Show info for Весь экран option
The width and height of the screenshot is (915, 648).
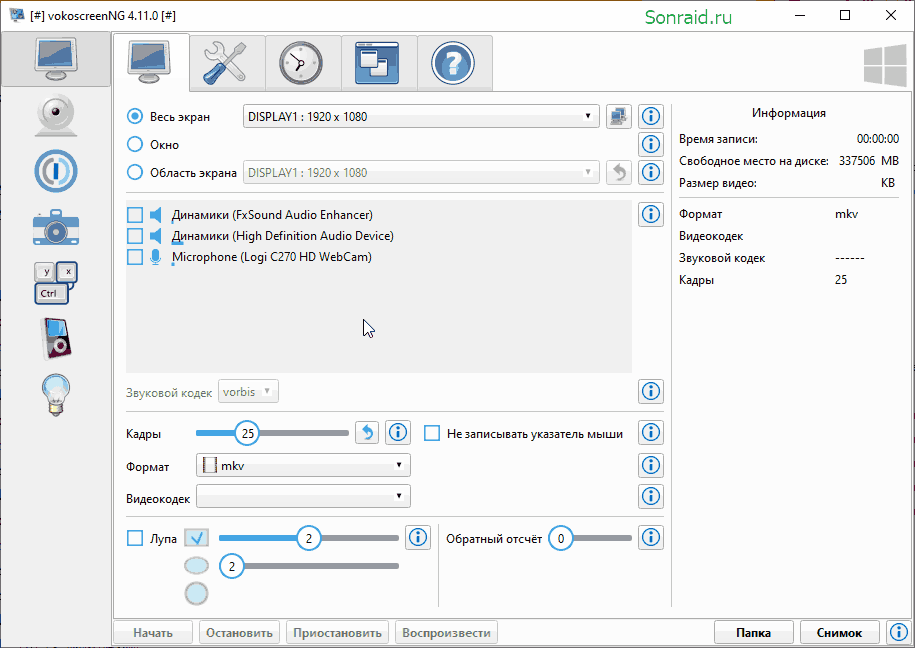tap(651, 116)
